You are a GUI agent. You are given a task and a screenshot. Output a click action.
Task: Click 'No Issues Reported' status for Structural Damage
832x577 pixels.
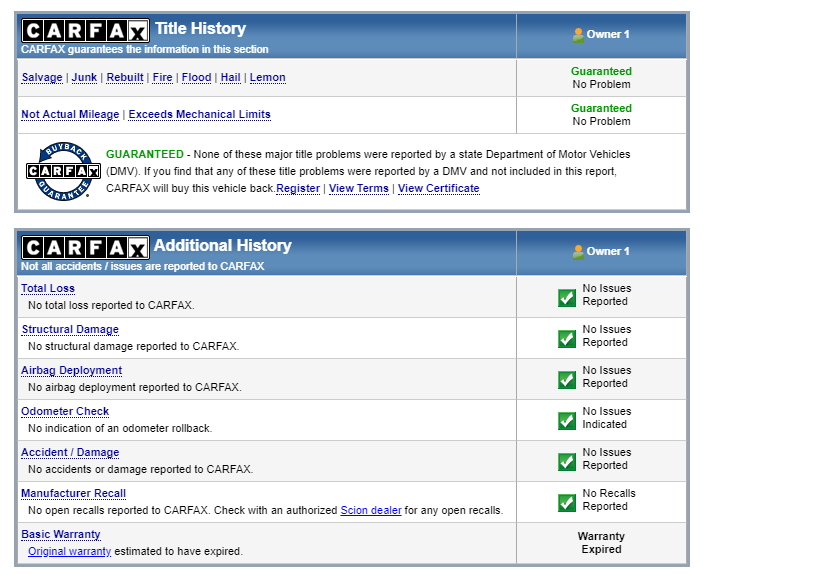[606, 336]
